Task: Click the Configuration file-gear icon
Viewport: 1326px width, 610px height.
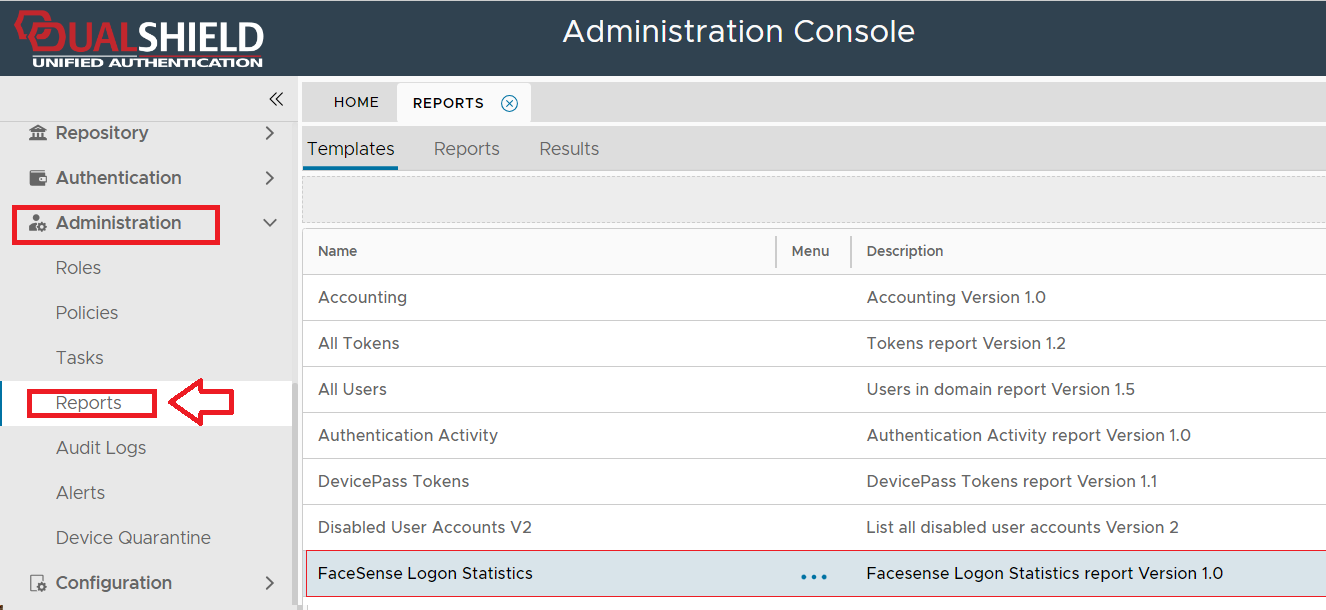Action: click(x=38, y=583)
